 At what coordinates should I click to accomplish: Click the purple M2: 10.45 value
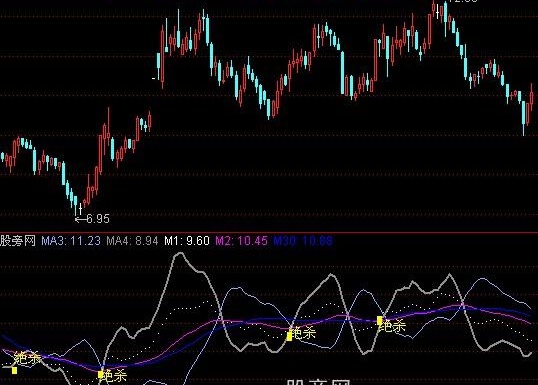242,241
